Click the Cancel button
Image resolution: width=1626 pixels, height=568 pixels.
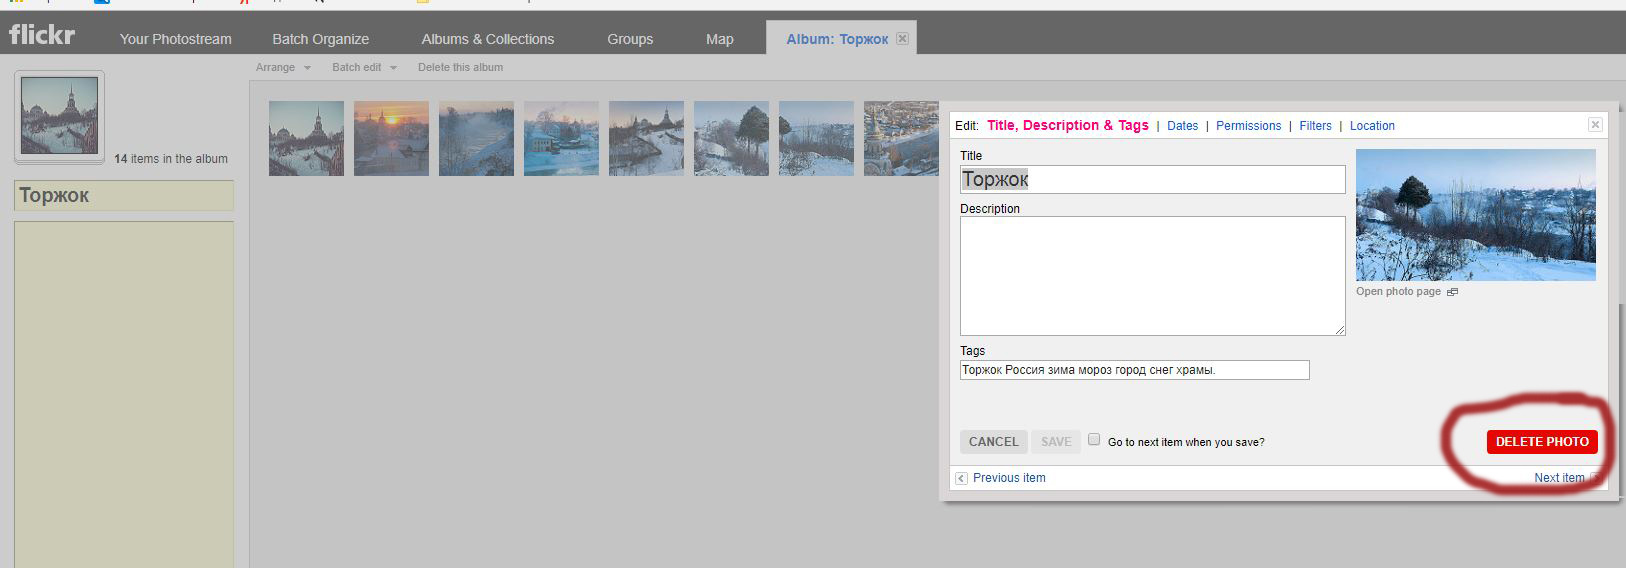[x=993, y=442]
